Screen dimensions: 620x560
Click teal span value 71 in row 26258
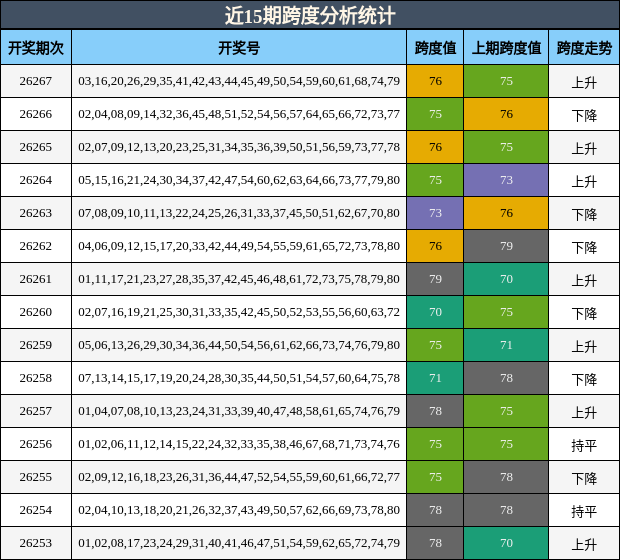tap(435, 378)
